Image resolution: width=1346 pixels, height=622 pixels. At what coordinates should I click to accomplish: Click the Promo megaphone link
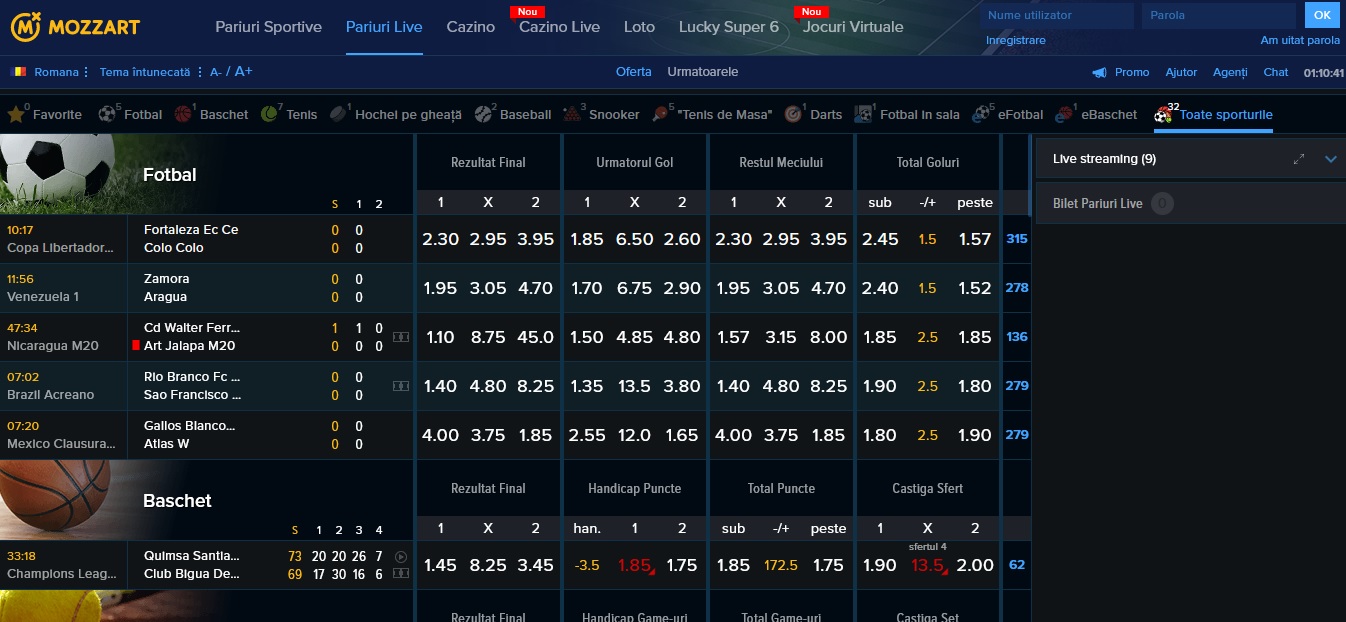pos(1120,72)
